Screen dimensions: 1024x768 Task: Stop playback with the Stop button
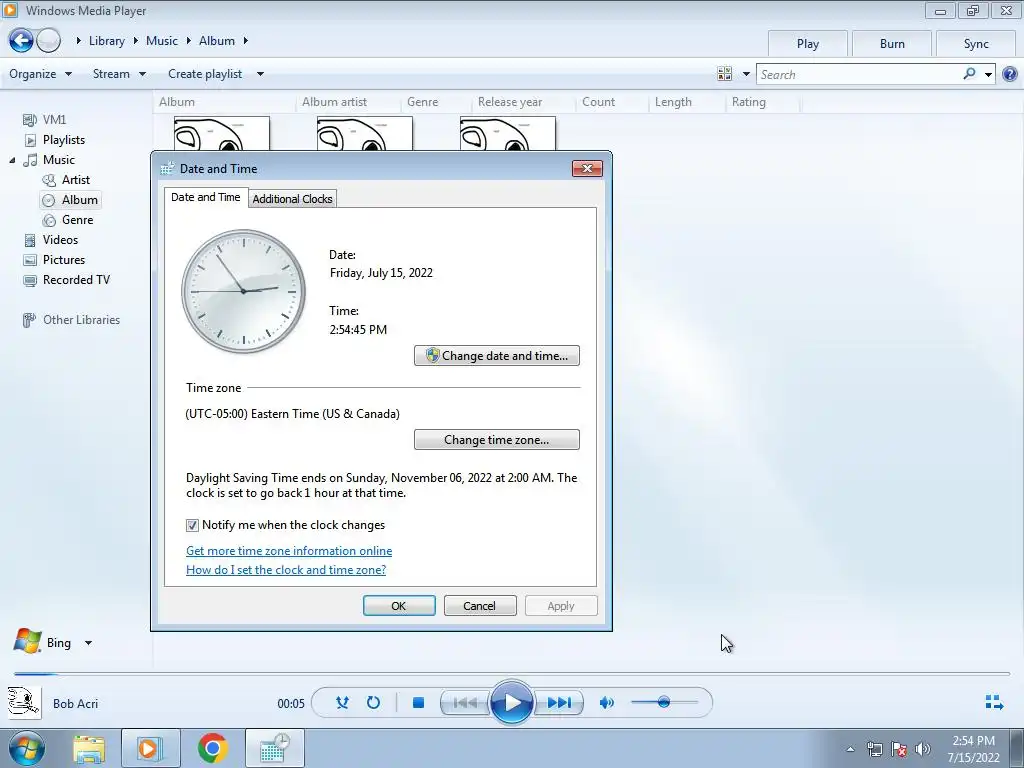tap(419, 703)
